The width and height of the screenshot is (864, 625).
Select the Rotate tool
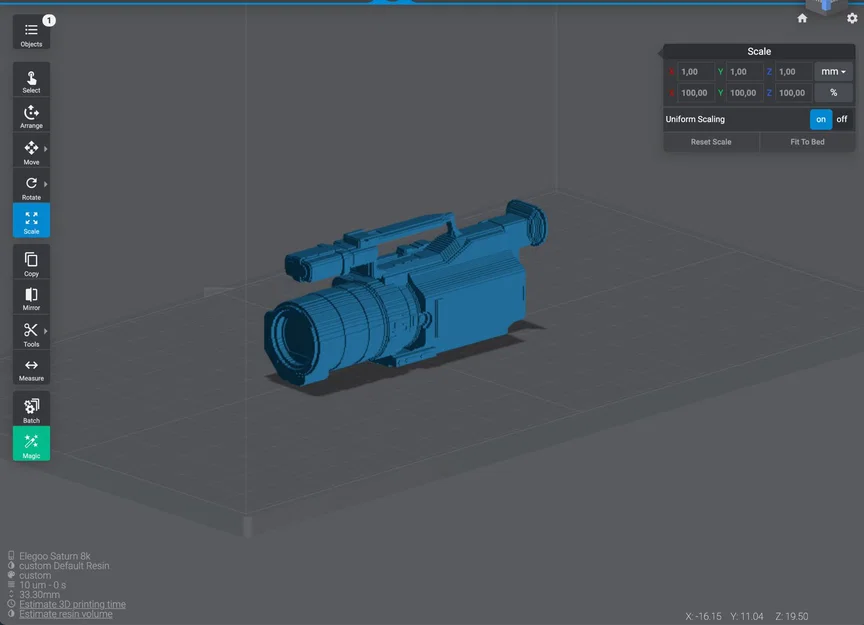(31, 186)
